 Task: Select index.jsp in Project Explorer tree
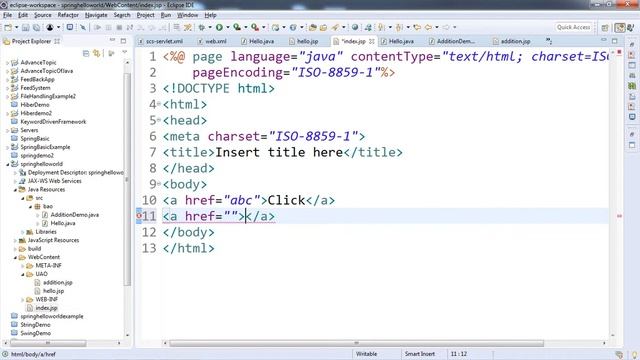coord(46,308)
